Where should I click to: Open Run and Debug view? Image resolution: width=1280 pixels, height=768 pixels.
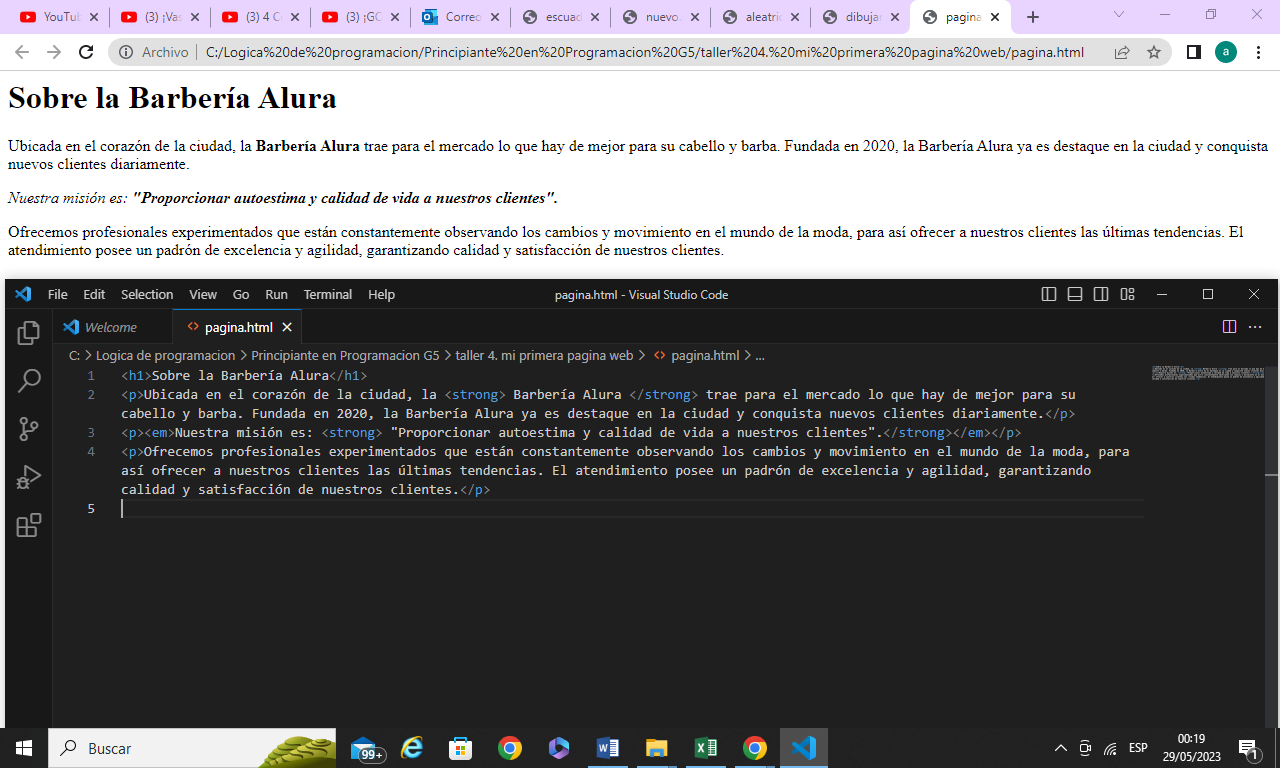pos(28,477)
